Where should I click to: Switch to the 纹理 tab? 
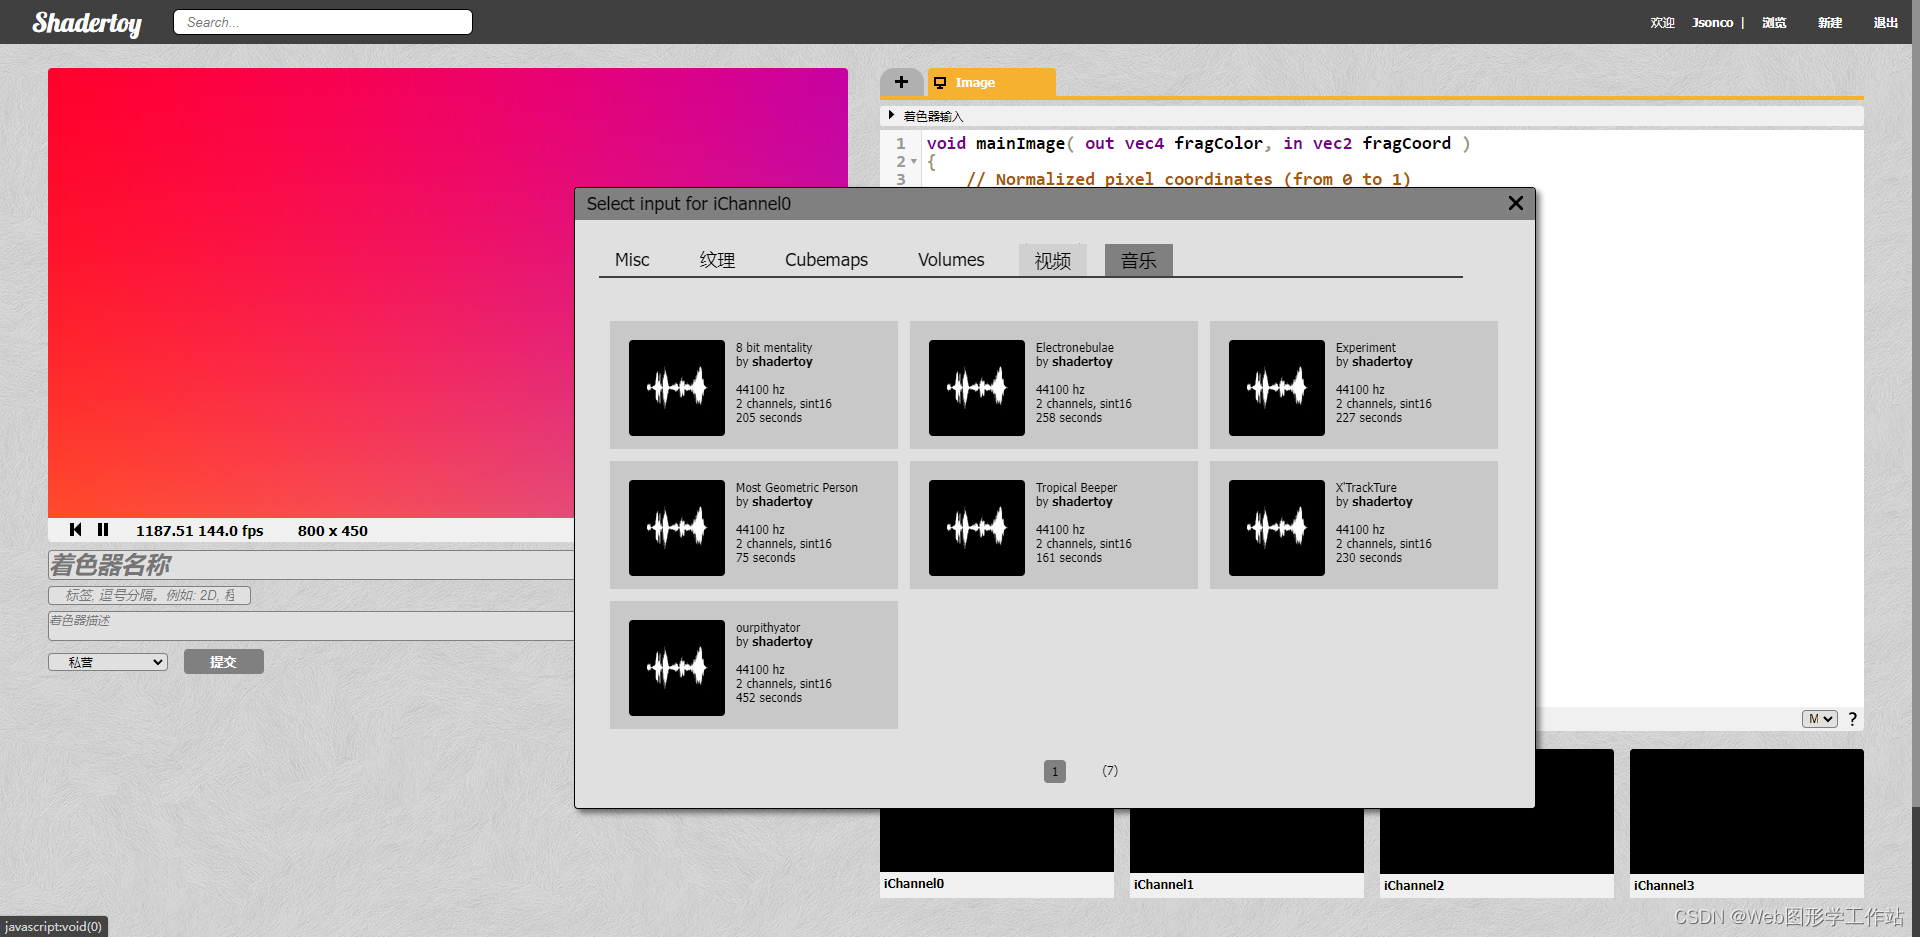click(717, 260)
